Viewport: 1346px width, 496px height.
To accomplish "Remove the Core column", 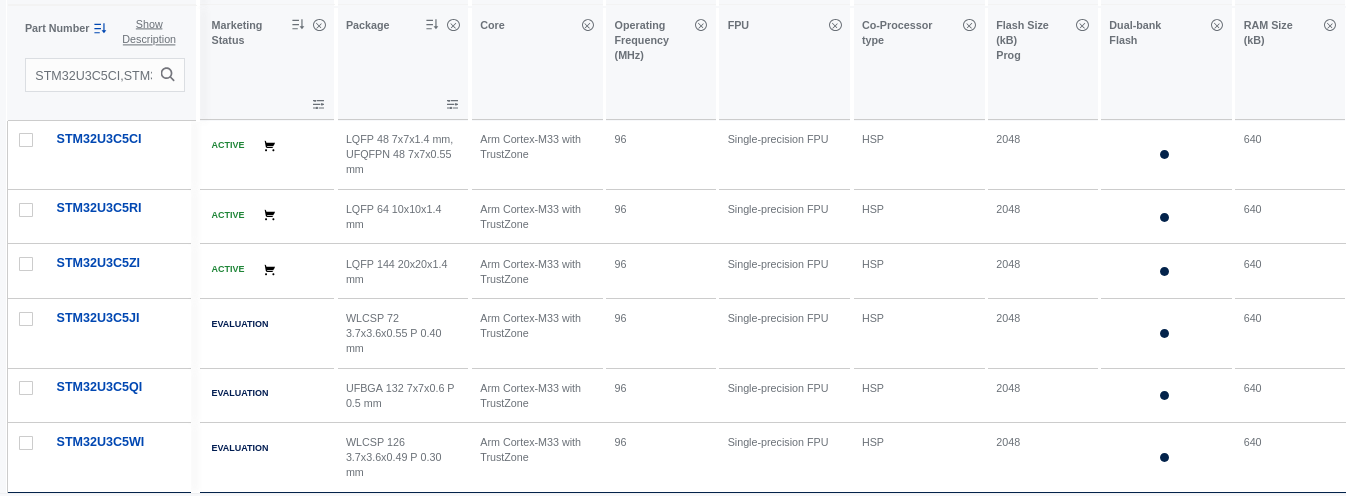I will click(588, 25).
